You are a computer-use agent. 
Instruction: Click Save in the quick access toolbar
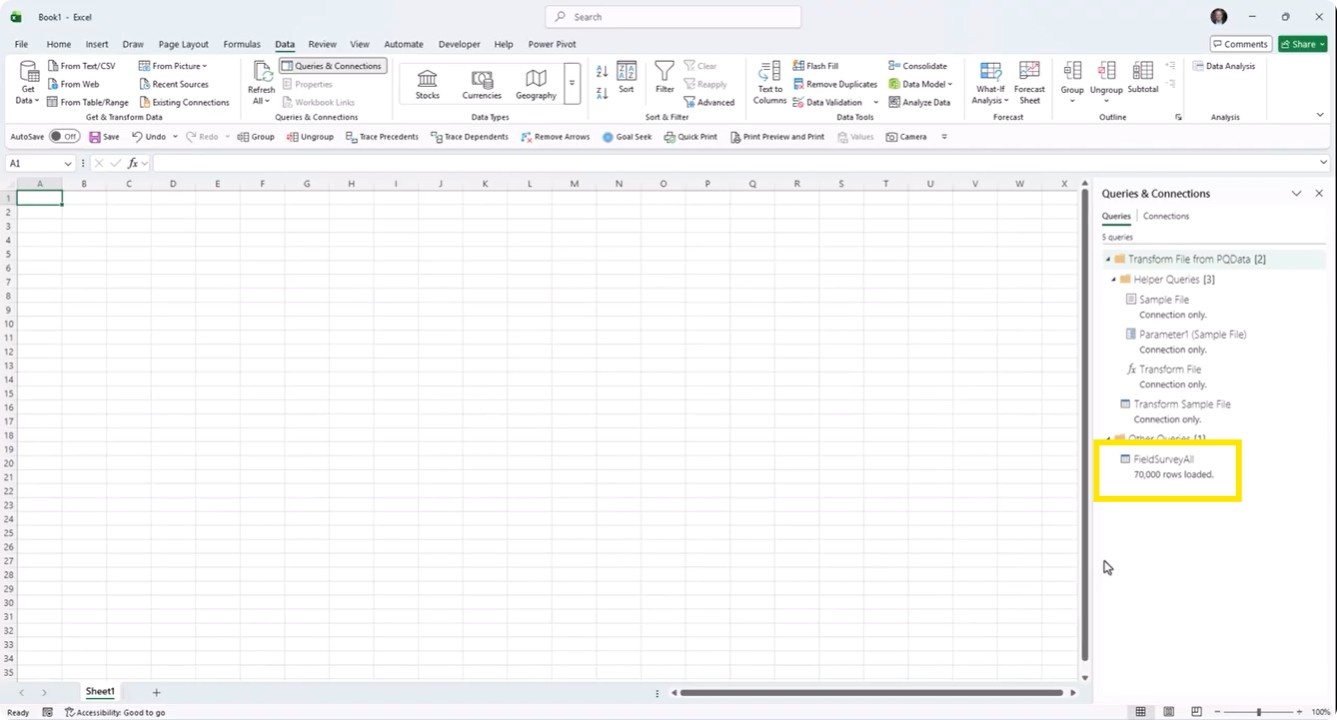[104, 137]
